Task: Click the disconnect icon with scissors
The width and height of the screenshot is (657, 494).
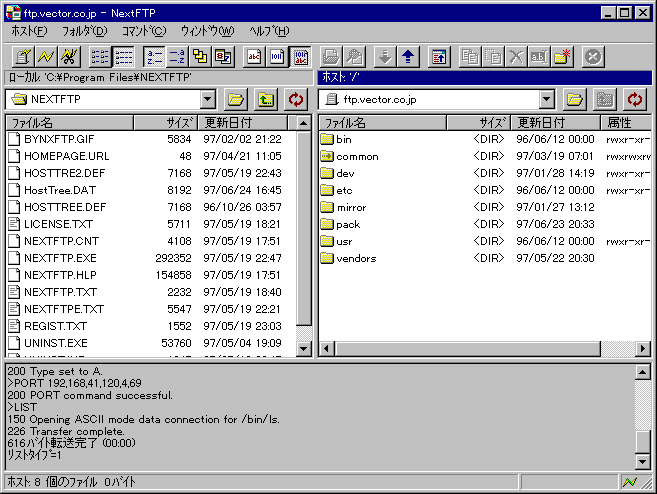Action: click(70, 57)
